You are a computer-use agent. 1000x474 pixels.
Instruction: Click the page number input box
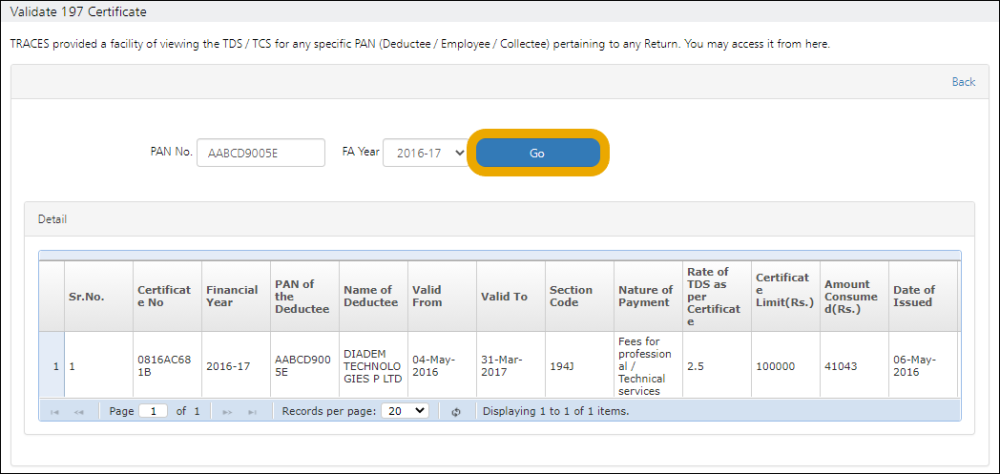pos(153,411)
